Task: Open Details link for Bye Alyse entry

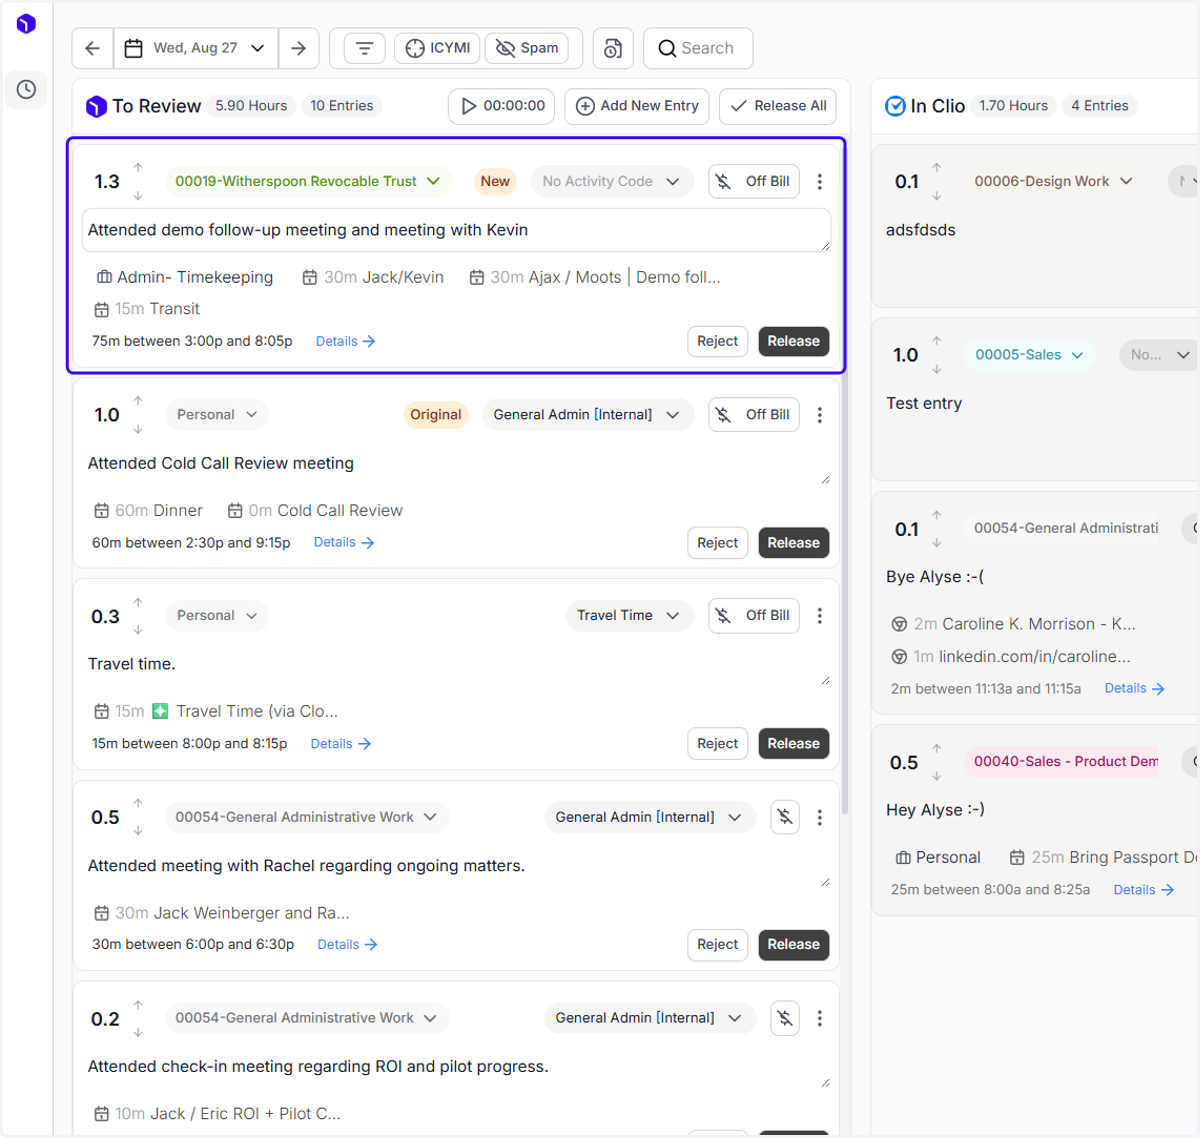Action: [x=1135, y=689]
